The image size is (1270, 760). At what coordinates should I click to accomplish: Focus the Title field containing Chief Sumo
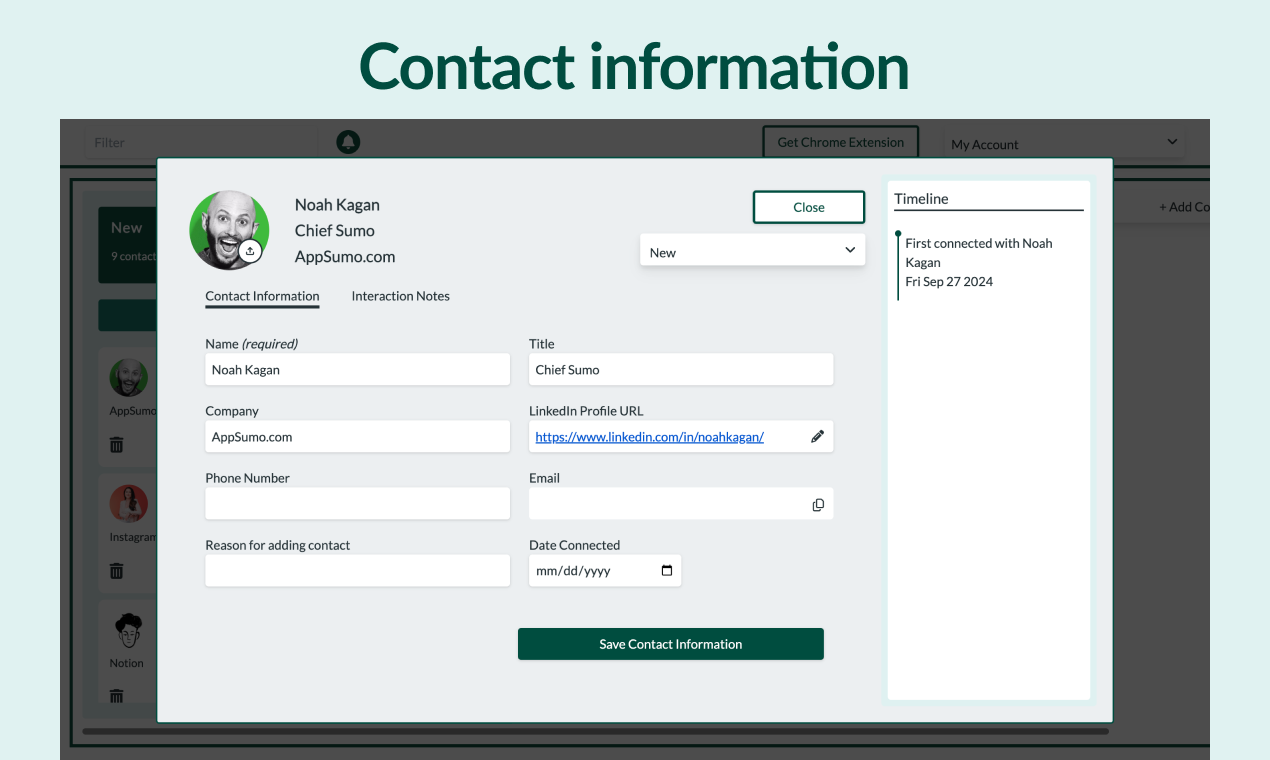pyautogui.click(x=681, y=369)
